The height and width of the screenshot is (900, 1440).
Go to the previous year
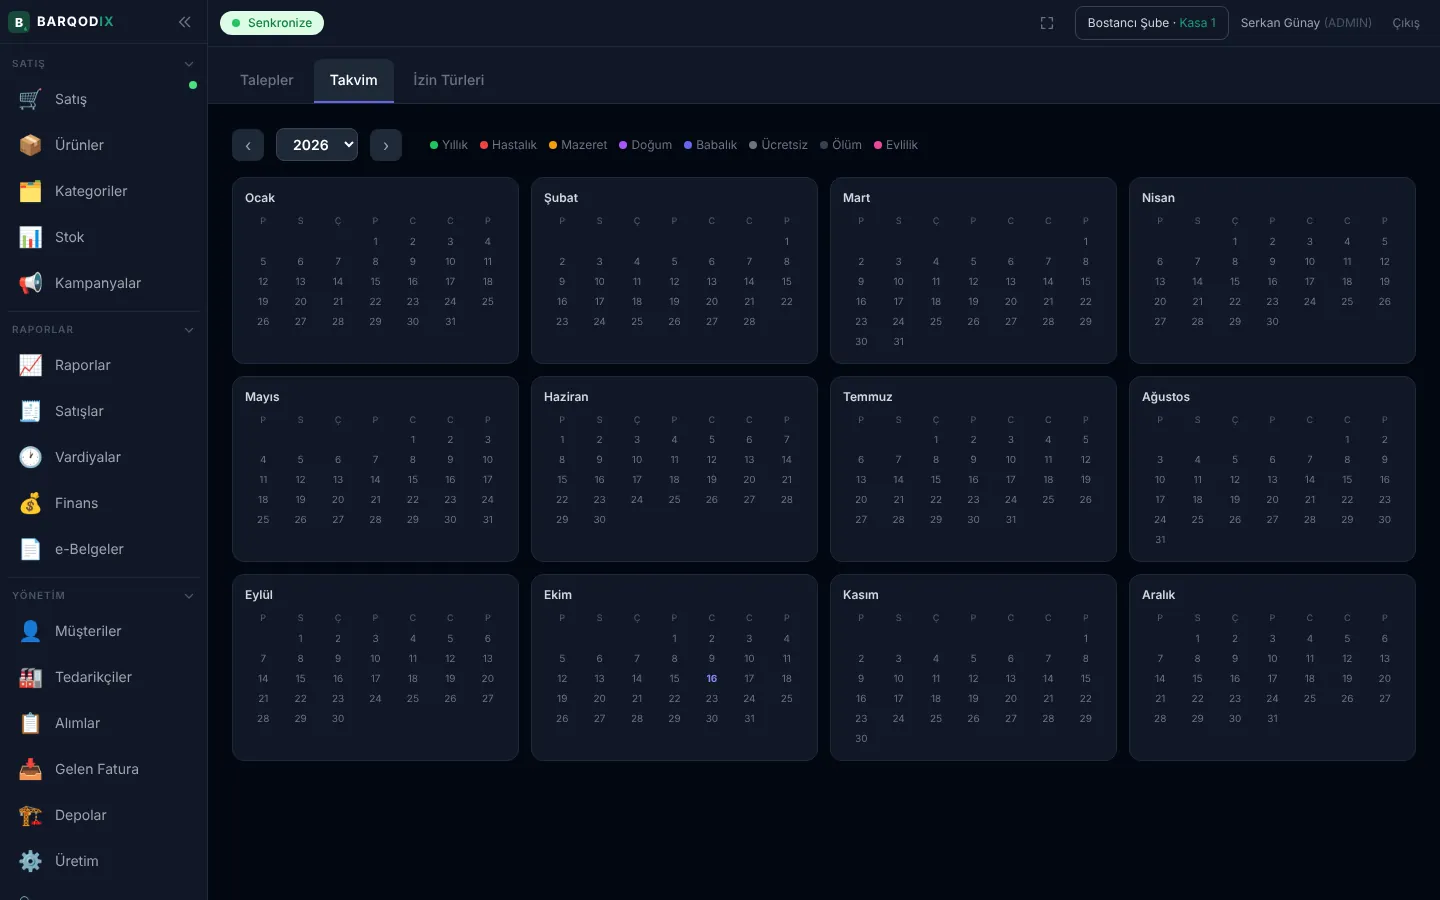(248, 145)
